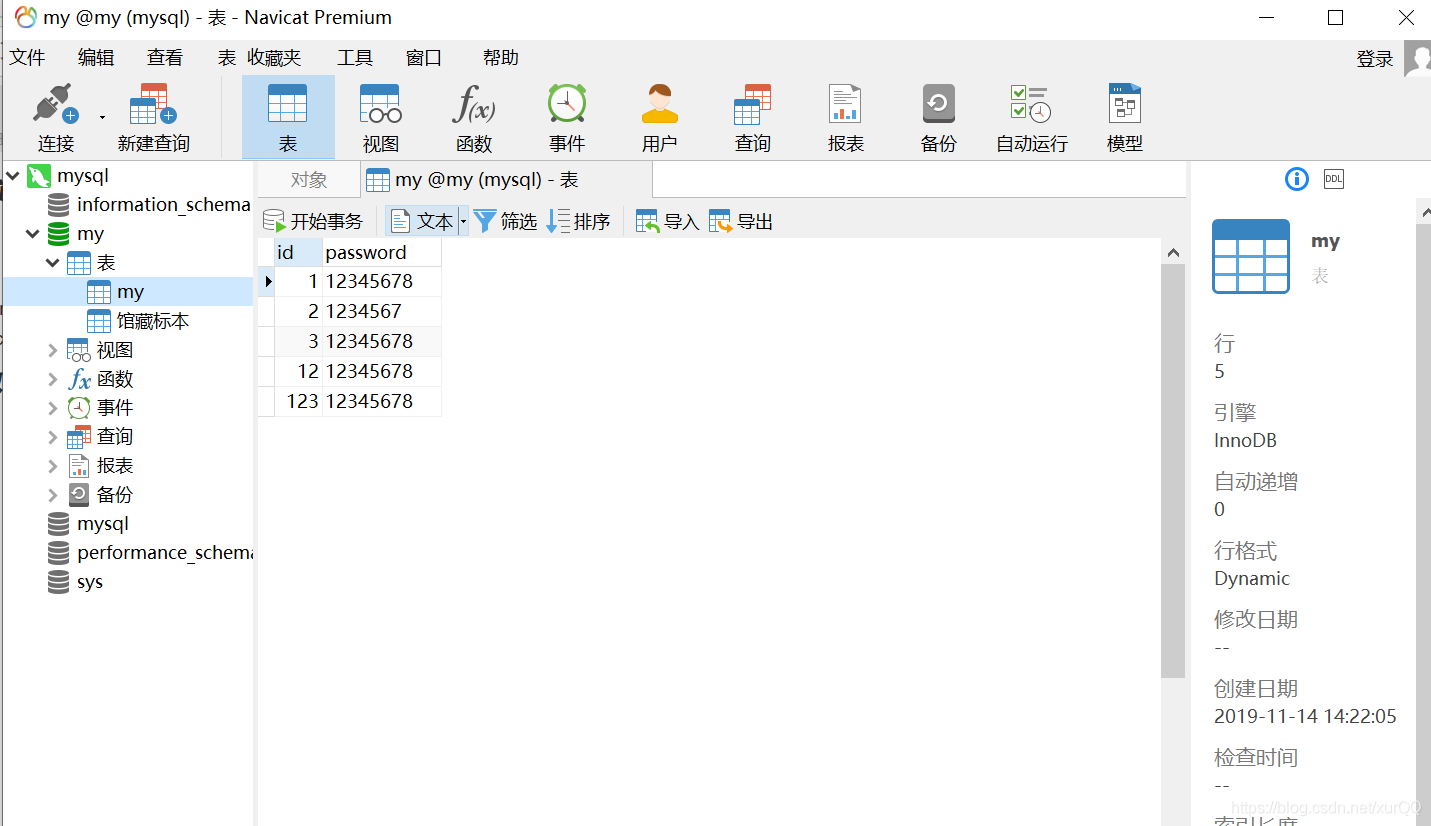
Task: Expand the 备份 backups node
Action: pos(53,495)
